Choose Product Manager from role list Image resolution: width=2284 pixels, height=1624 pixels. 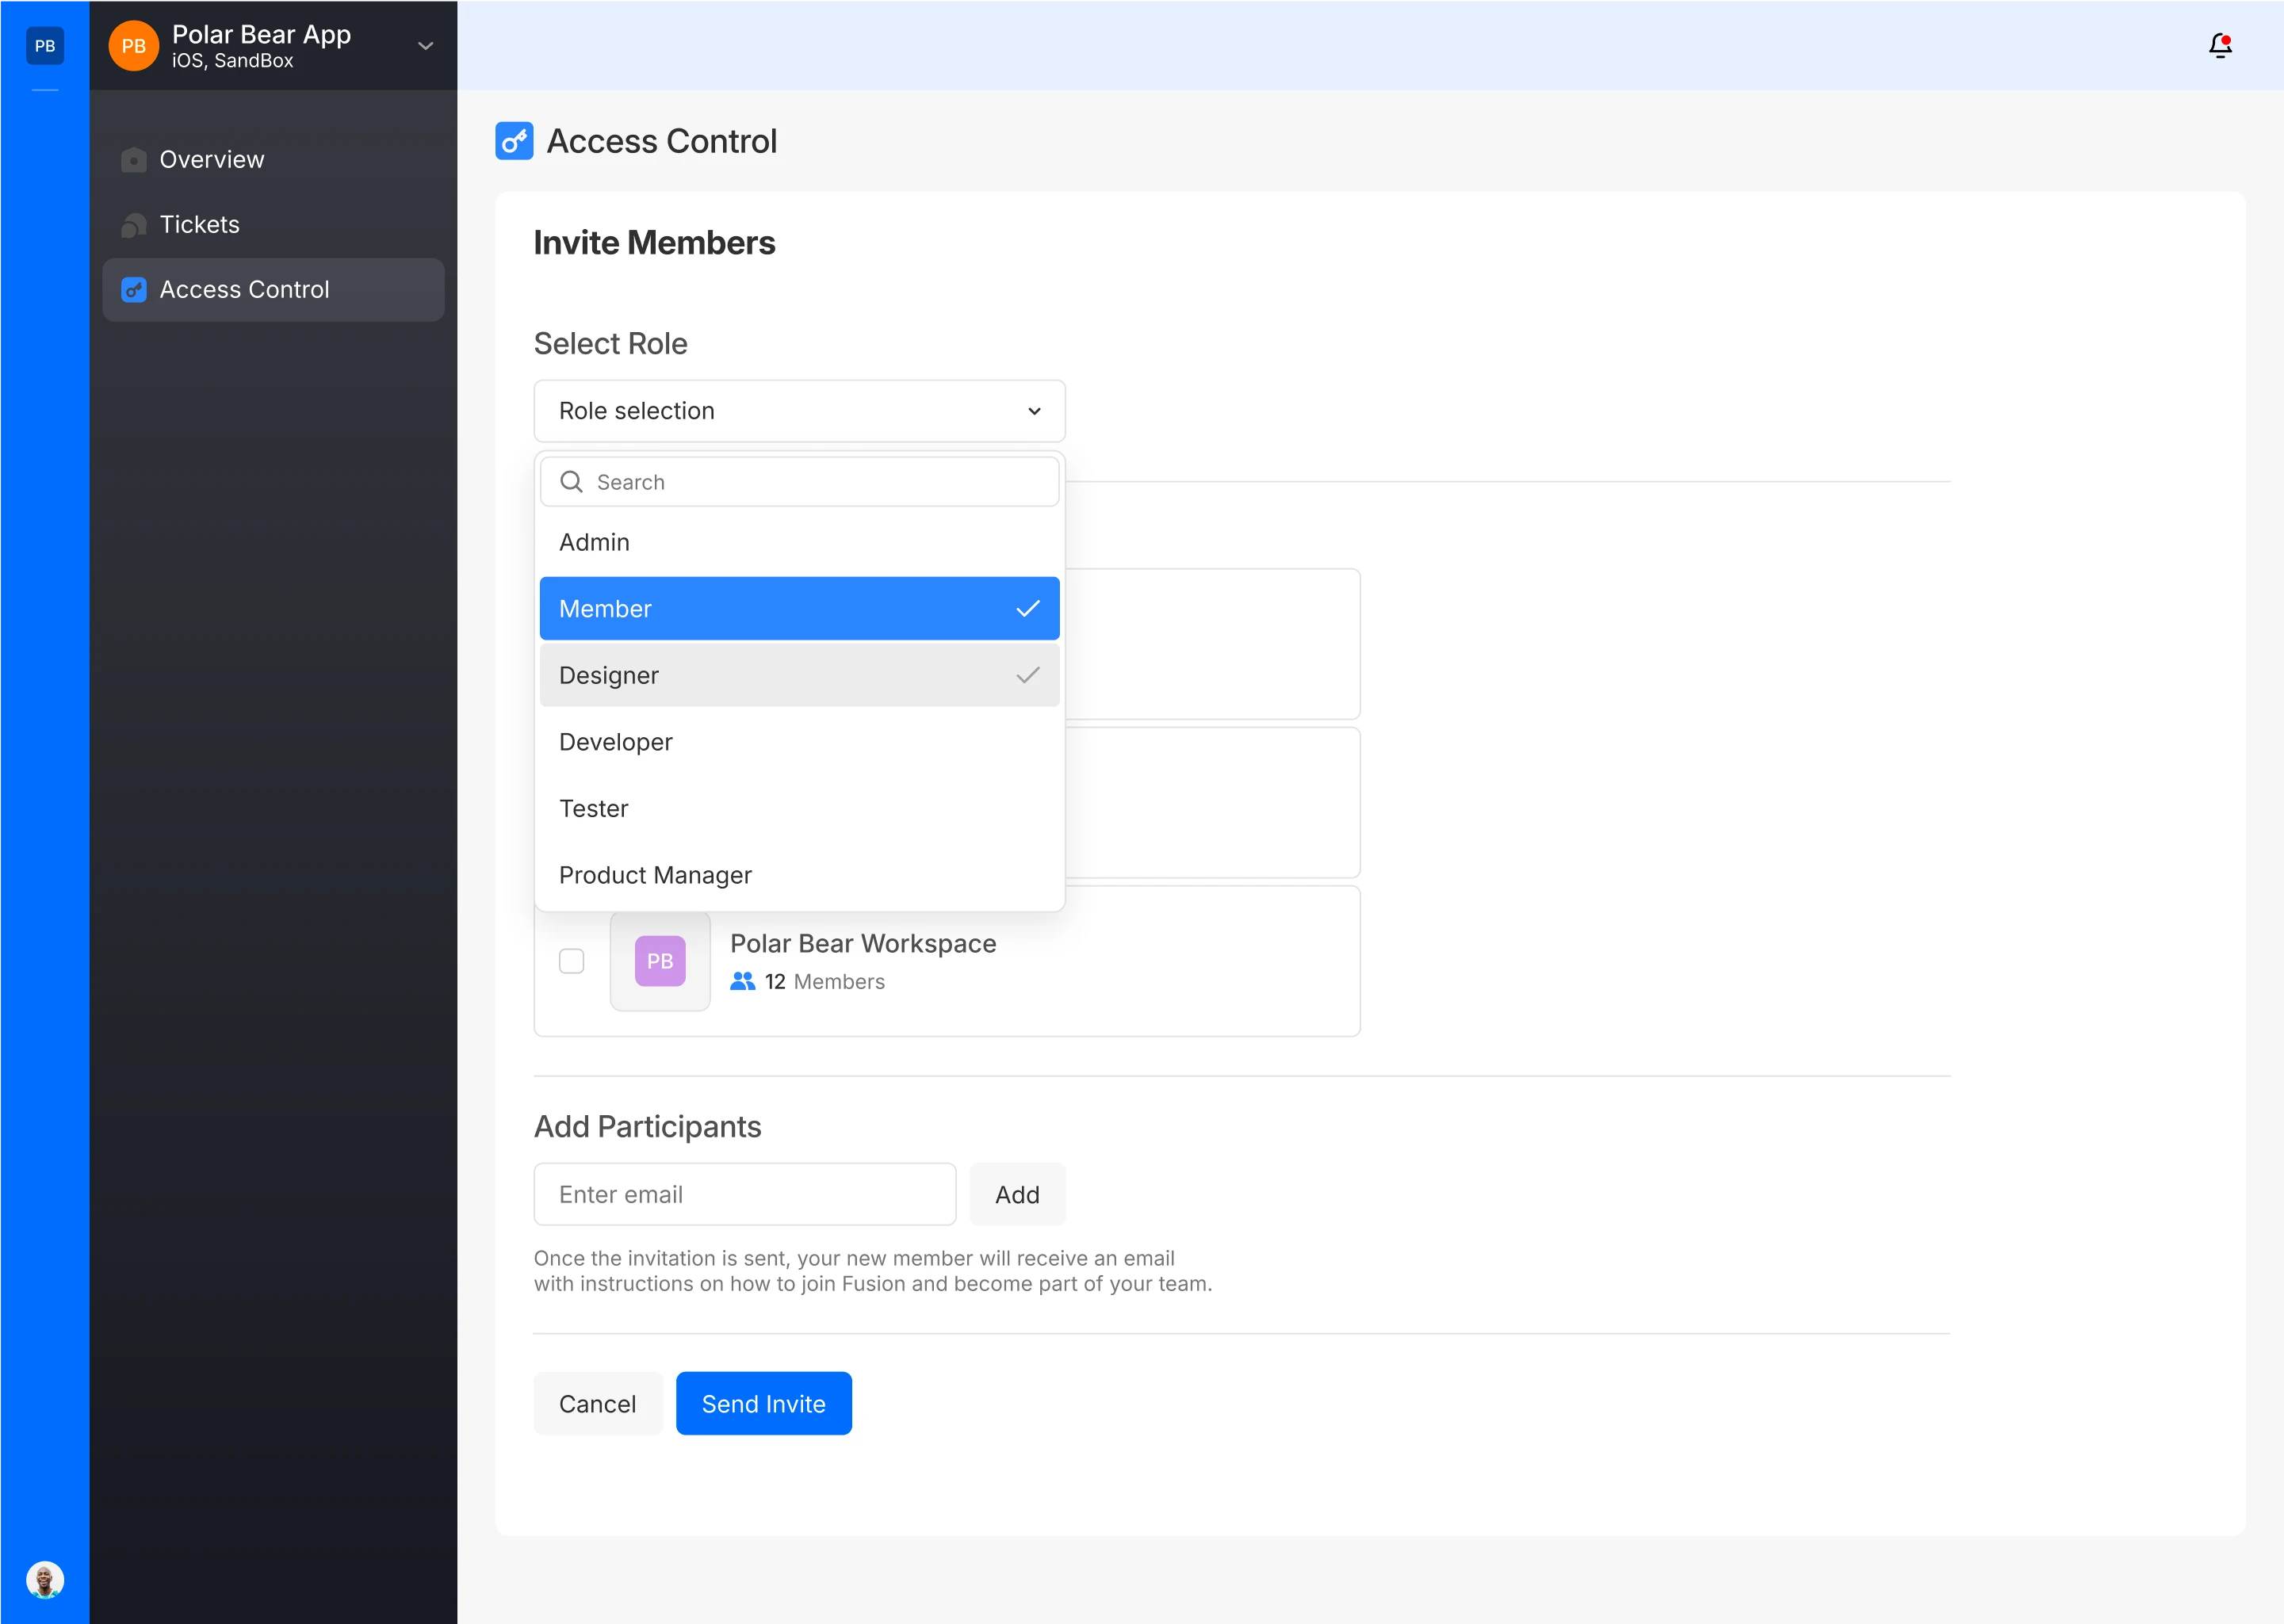pos(655,875)
